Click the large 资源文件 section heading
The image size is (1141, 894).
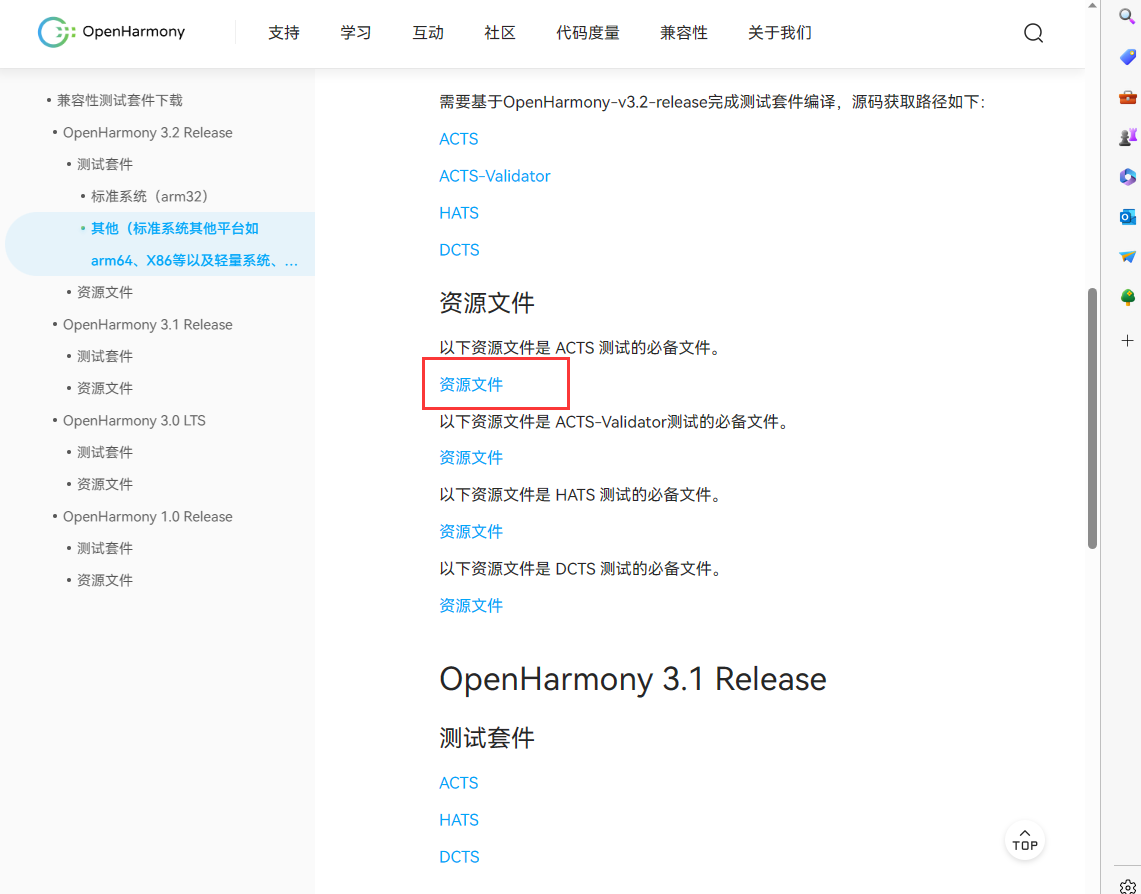coord(487,302)
